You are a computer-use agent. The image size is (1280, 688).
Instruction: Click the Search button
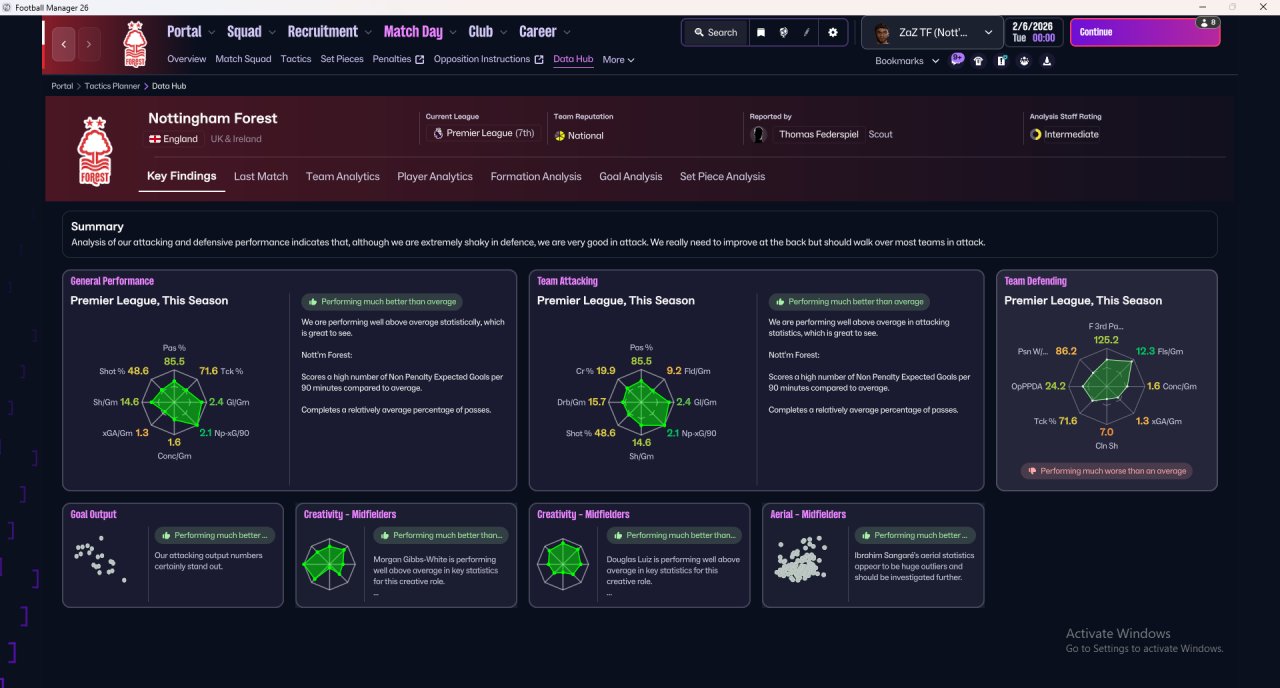pyautogui.click(x=714, y=32)
